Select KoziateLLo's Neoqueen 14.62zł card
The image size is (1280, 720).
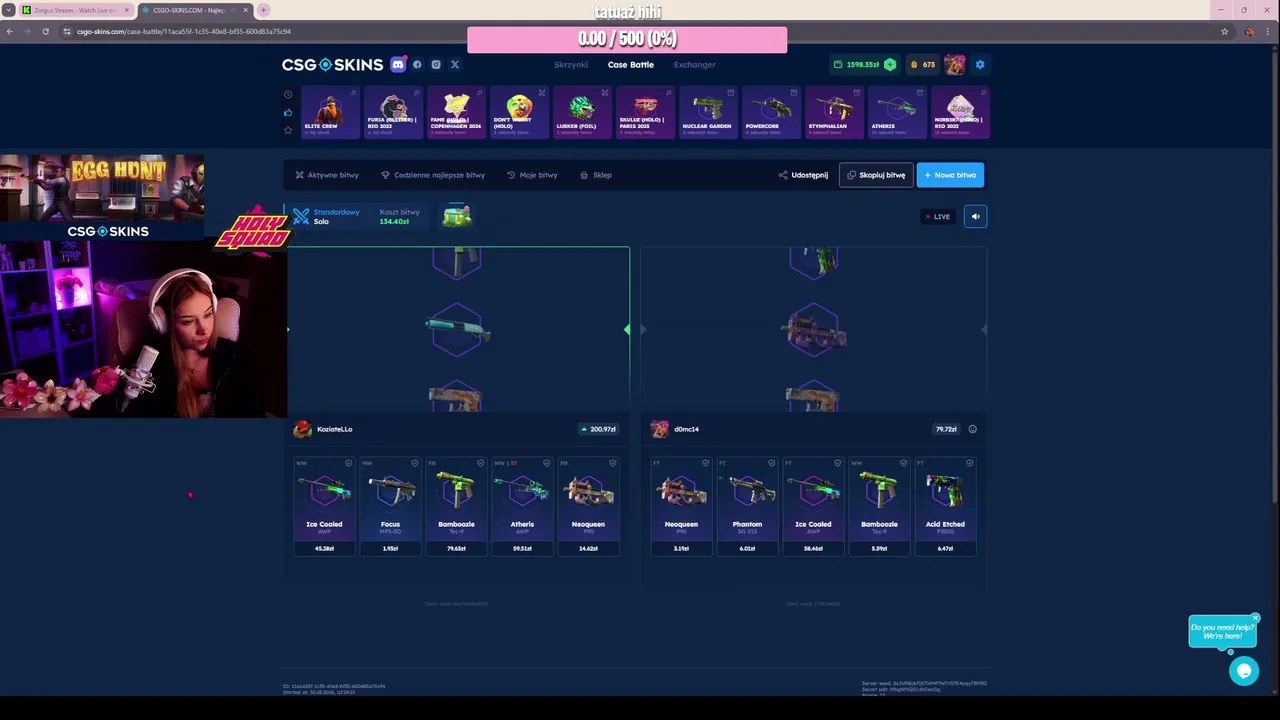588,506
